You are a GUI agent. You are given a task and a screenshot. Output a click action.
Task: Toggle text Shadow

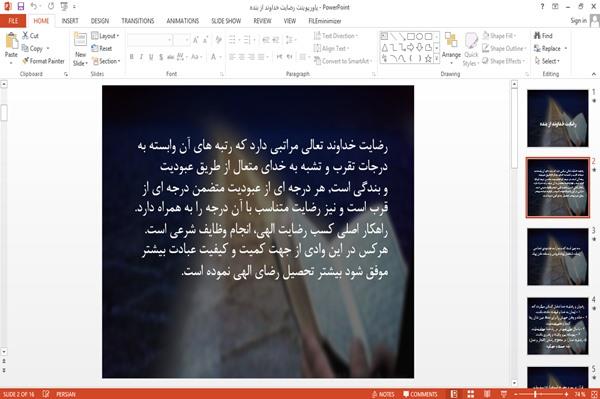tap(161, 57)
